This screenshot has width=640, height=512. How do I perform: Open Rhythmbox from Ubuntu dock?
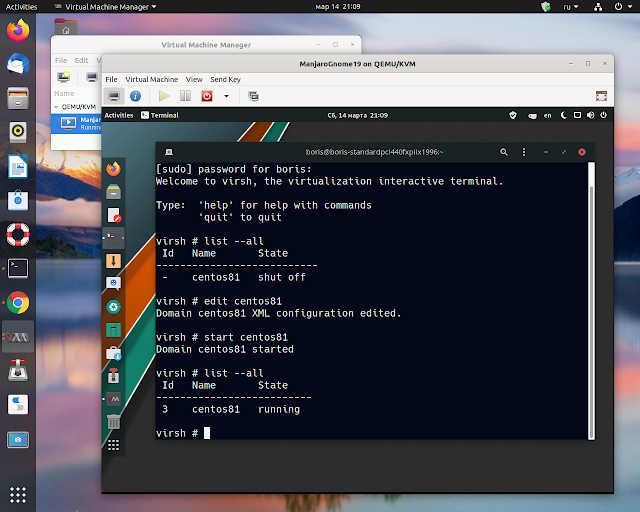[18, 132]
